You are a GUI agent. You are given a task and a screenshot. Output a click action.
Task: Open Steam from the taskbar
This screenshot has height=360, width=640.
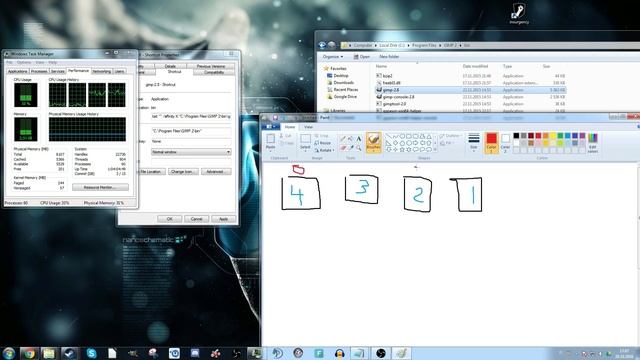70,353
